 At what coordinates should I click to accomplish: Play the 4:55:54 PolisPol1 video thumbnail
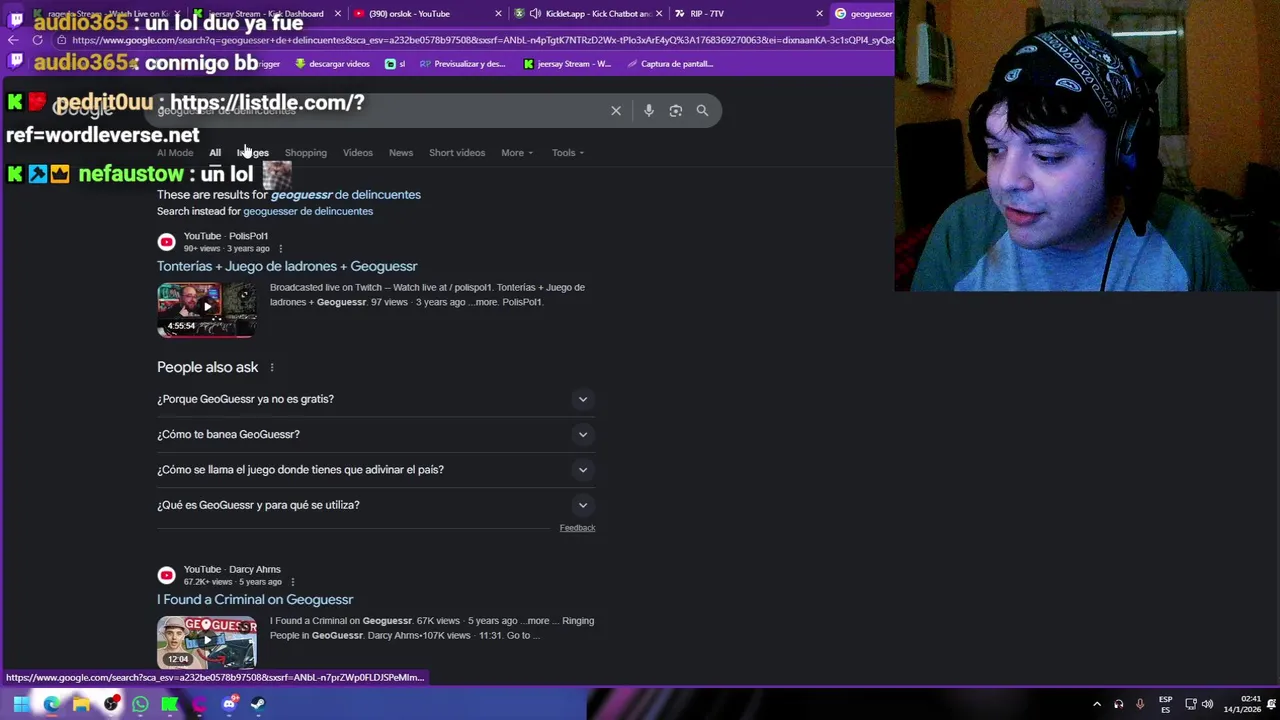(206, 310)
